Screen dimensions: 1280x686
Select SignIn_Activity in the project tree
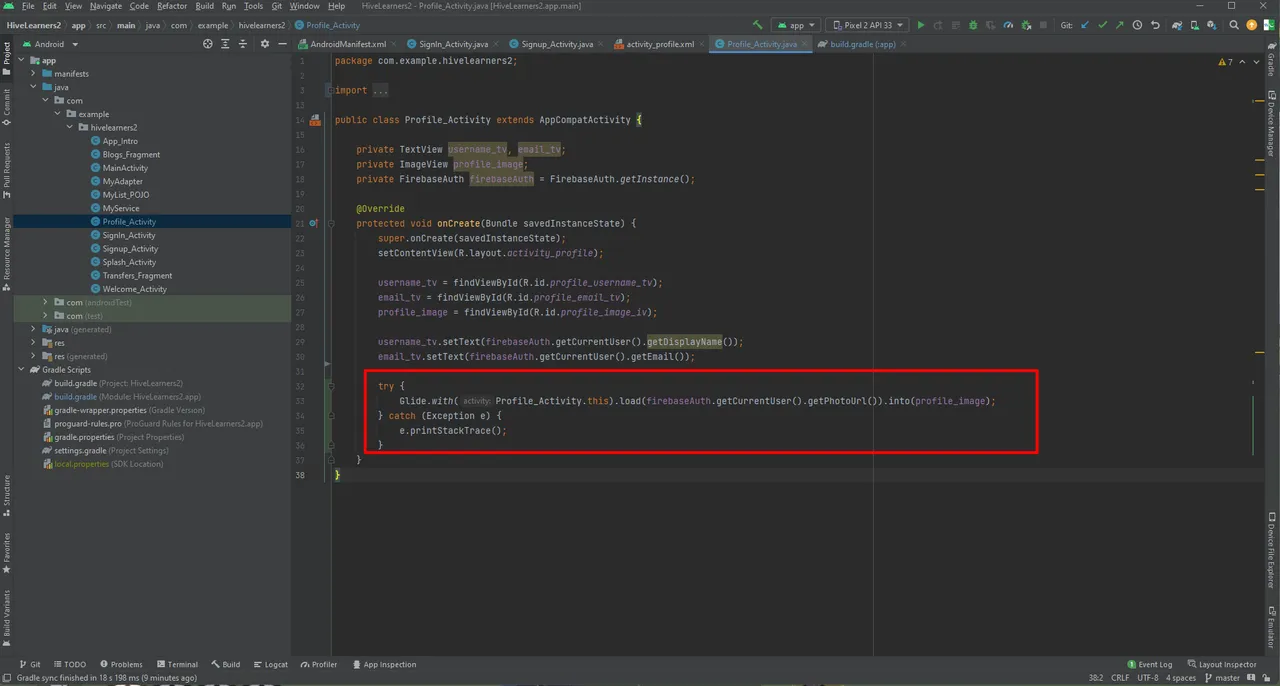(x=130, y=235)
